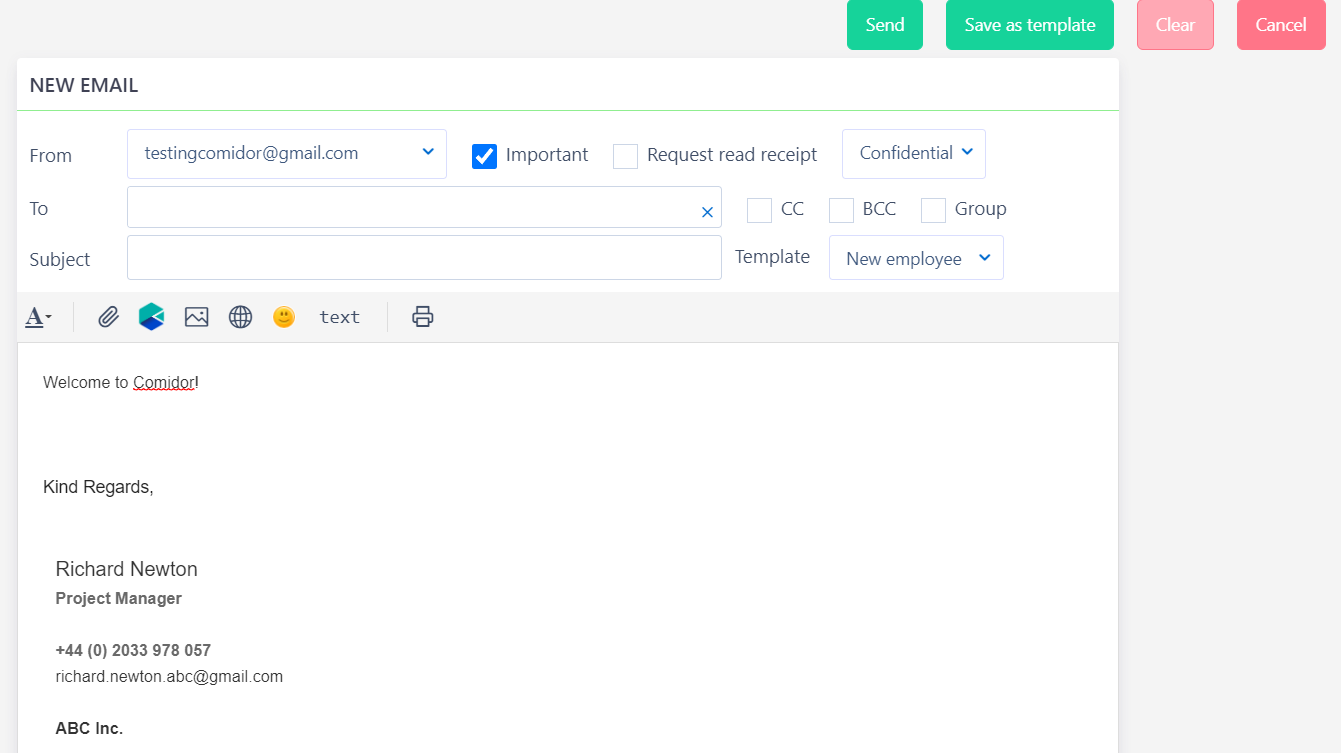Open the Template New employee dropdown
The image size is (1341, 753).
(916, 258)
